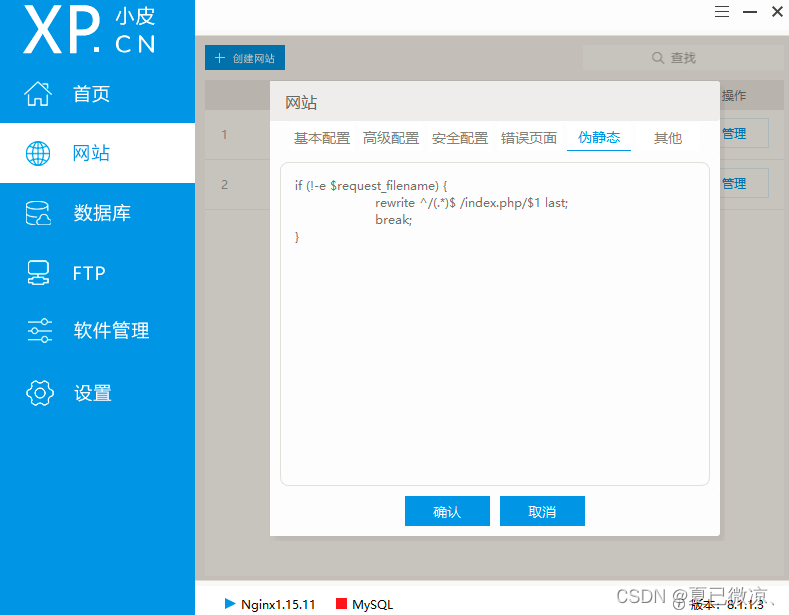Click the 查找 search field
The width and height of the screenshot is (789, 615).
pyautogui.click(x=683, y=58)
